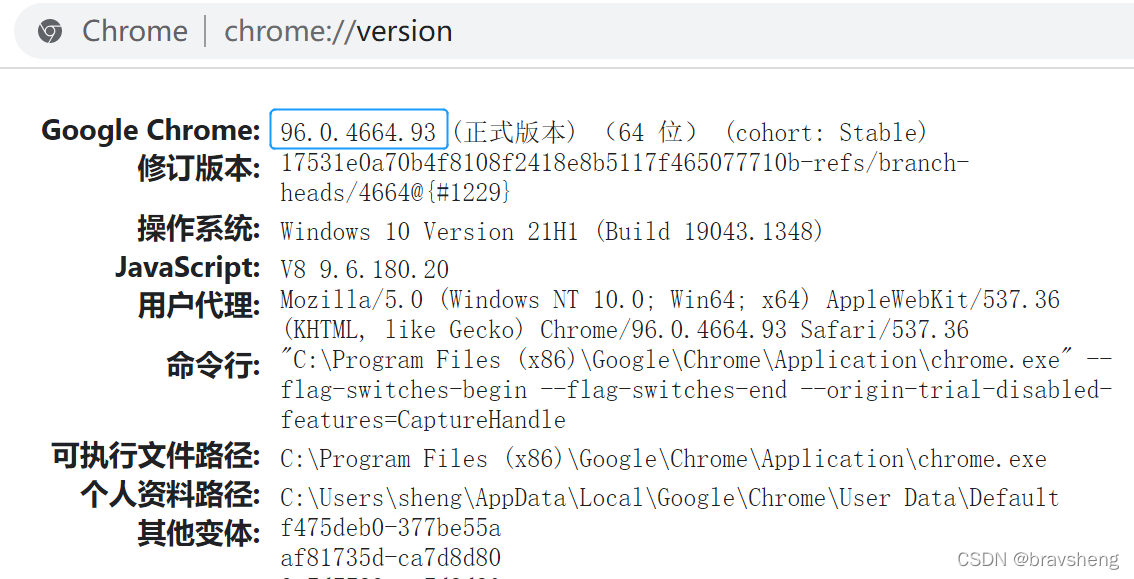1134x579 pixels.
Task: Click the variation "f475deb0-377be55a"
Action: pyautogui.click(x=391, y=528)
